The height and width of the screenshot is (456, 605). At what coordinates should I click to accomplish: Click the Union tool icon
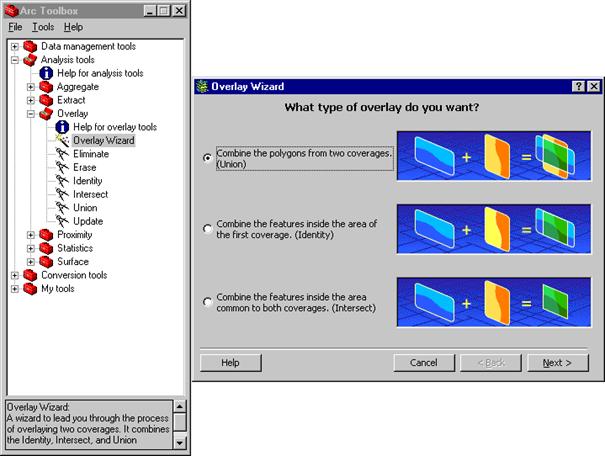tap(63, 208)
